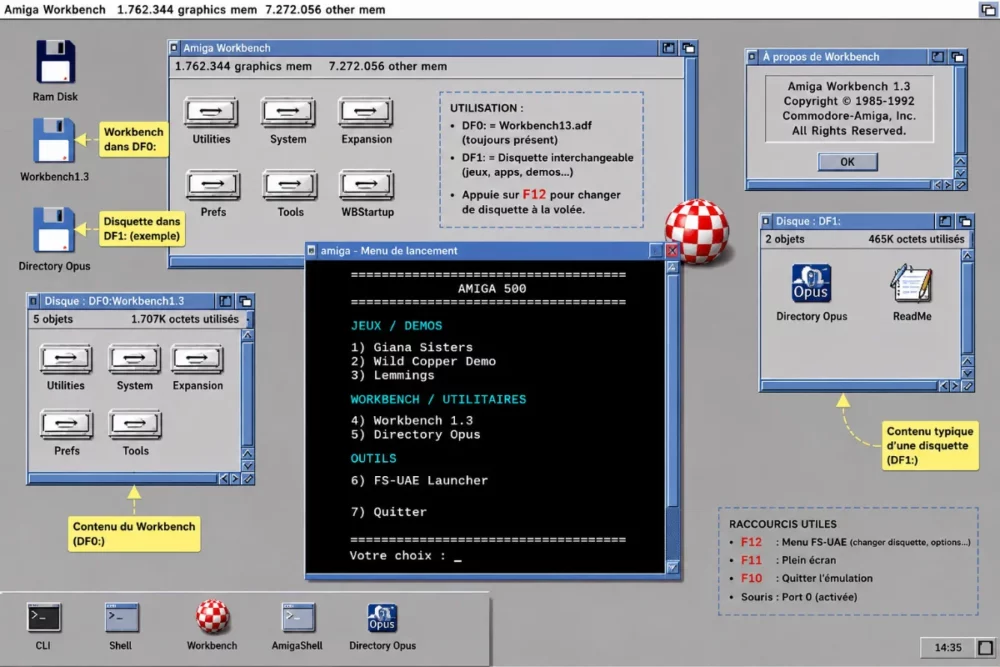The image size is (1000, 667).
Task: Click the red 'F12' shortcut in Raccourcis utiles
Action: point(751,542)
